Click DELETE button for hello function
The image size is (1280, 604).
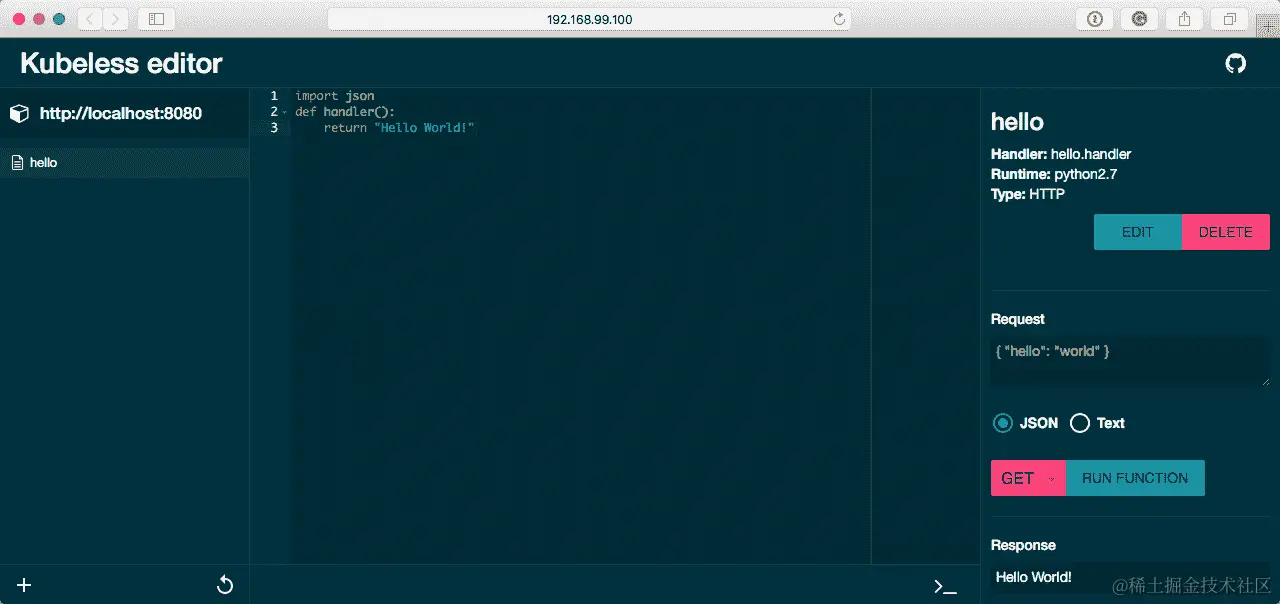(1226, 232)
